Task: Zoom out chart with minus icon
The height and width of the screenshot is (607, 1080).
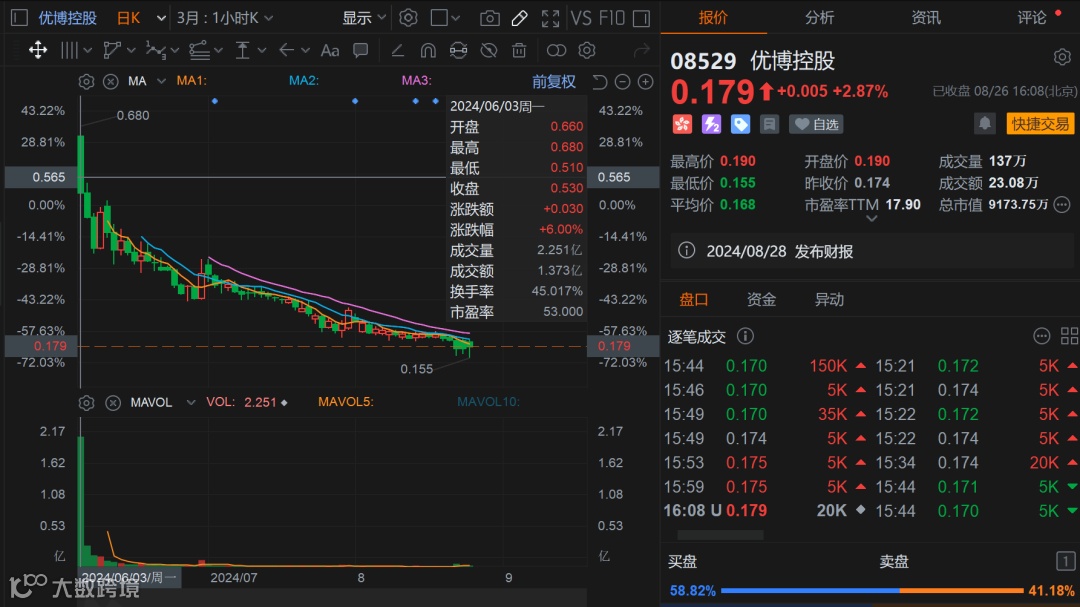Action: pyautogui.click(x=623, y=82)
